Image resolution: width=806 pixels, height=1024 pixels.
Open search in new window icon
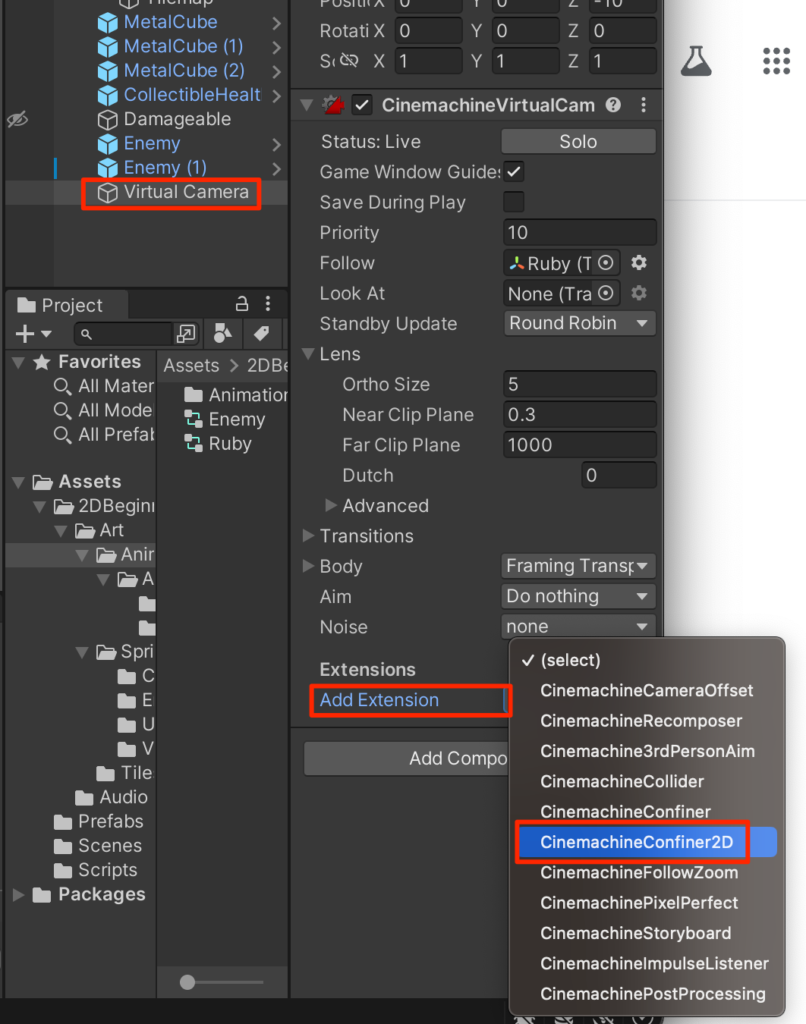click(185, 334)
